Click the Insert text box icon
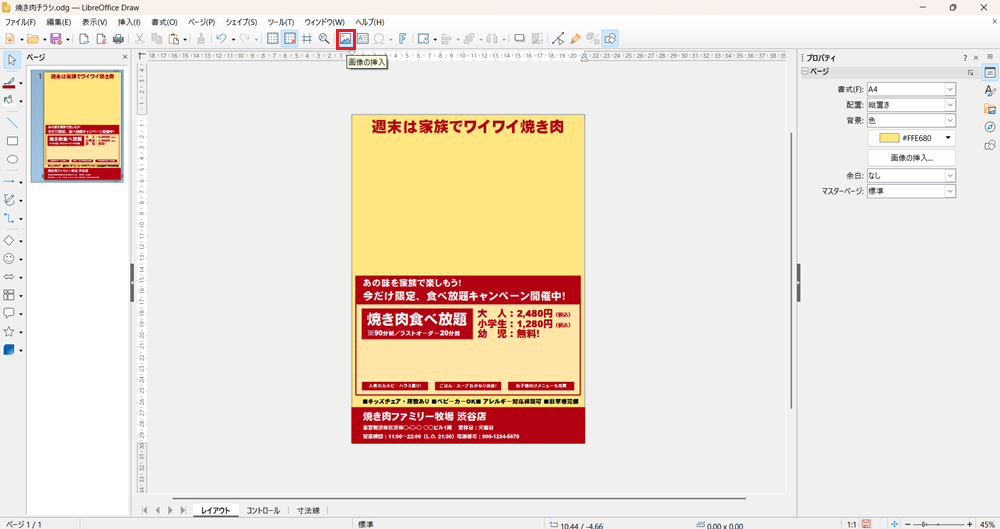Viewport: 1000px width, 529px height. pyautogui.click(x=363, y=39)
